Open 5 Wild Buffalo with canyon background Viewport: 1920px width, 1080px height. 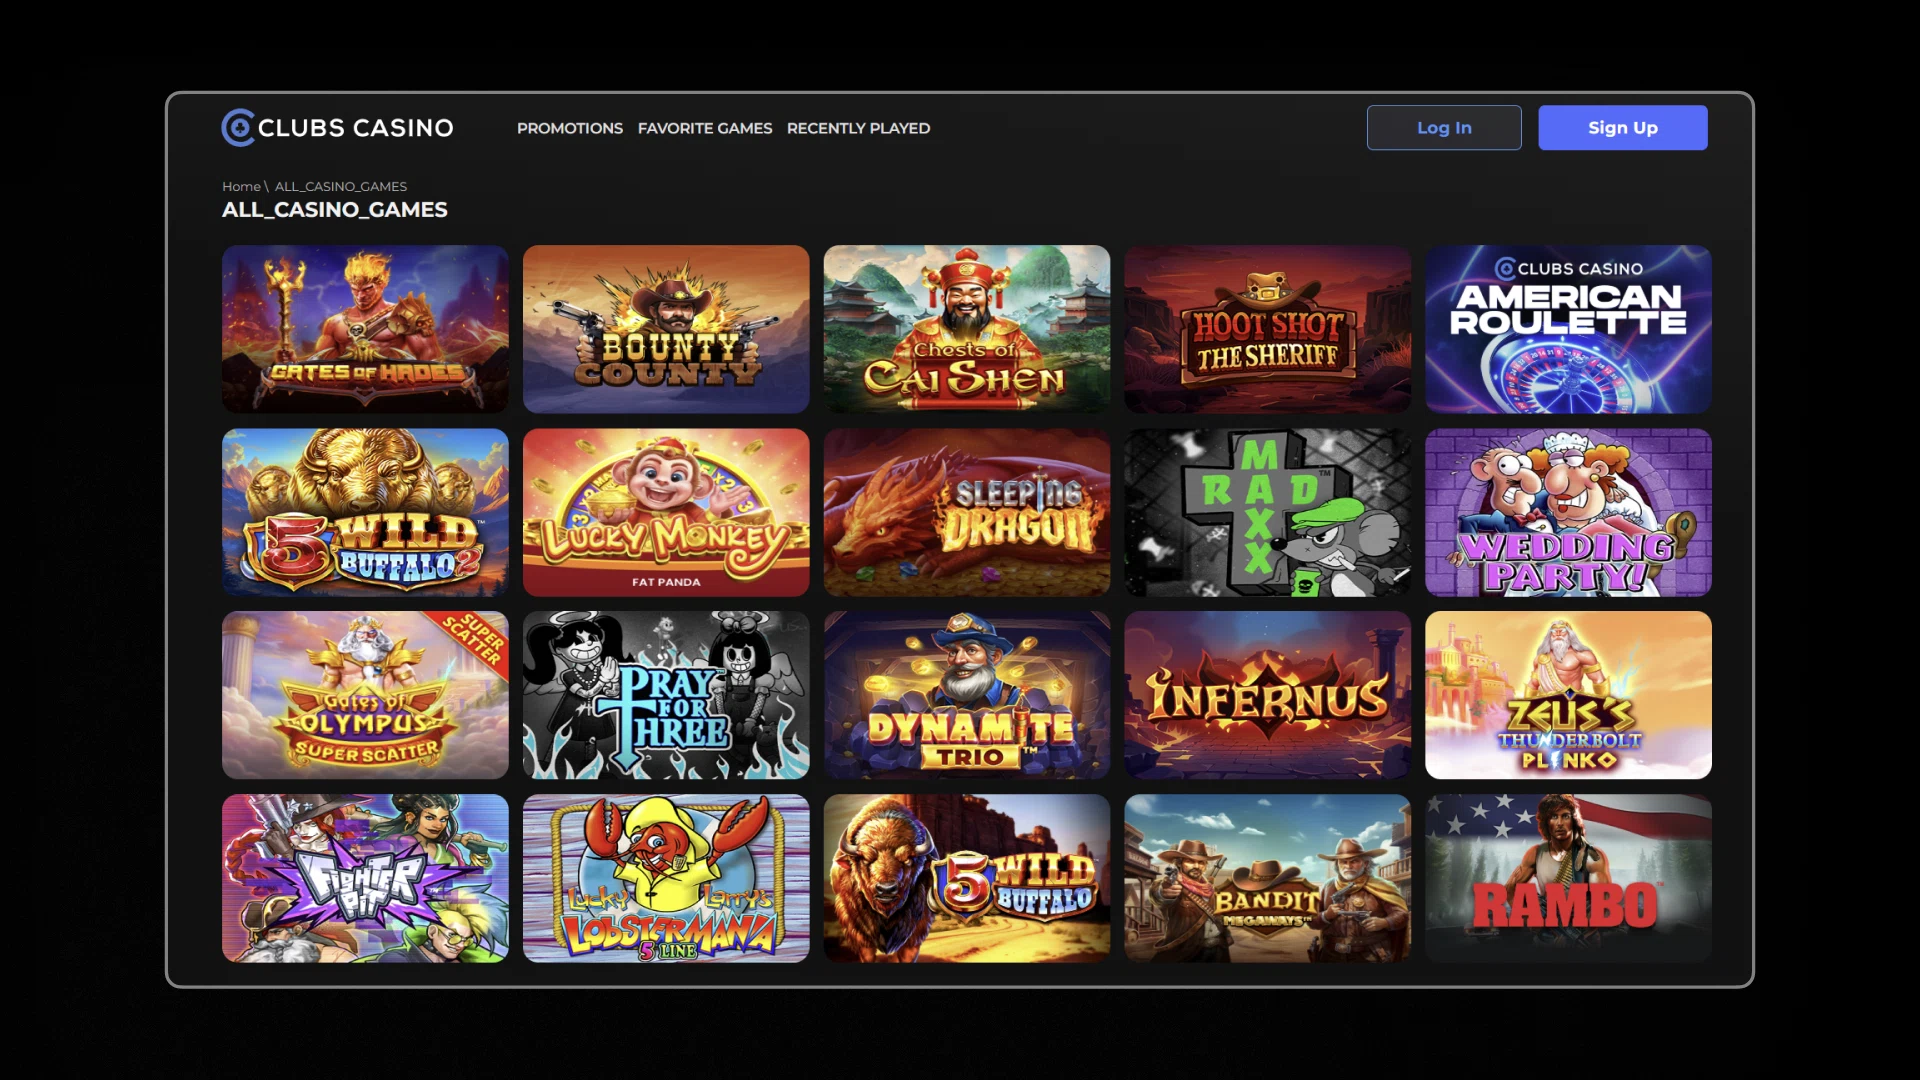(x=967, y=878)
